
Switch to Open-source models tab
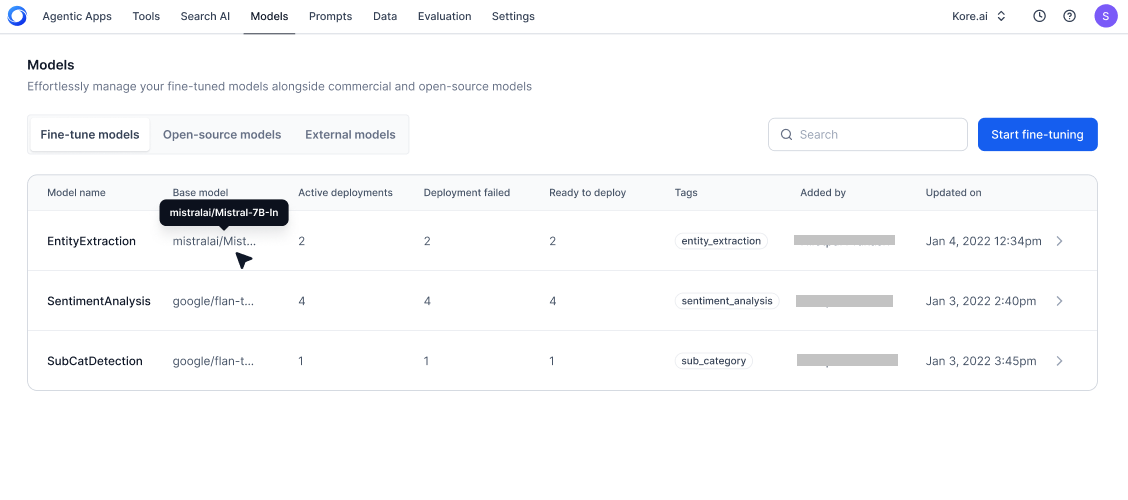[222, 135]
